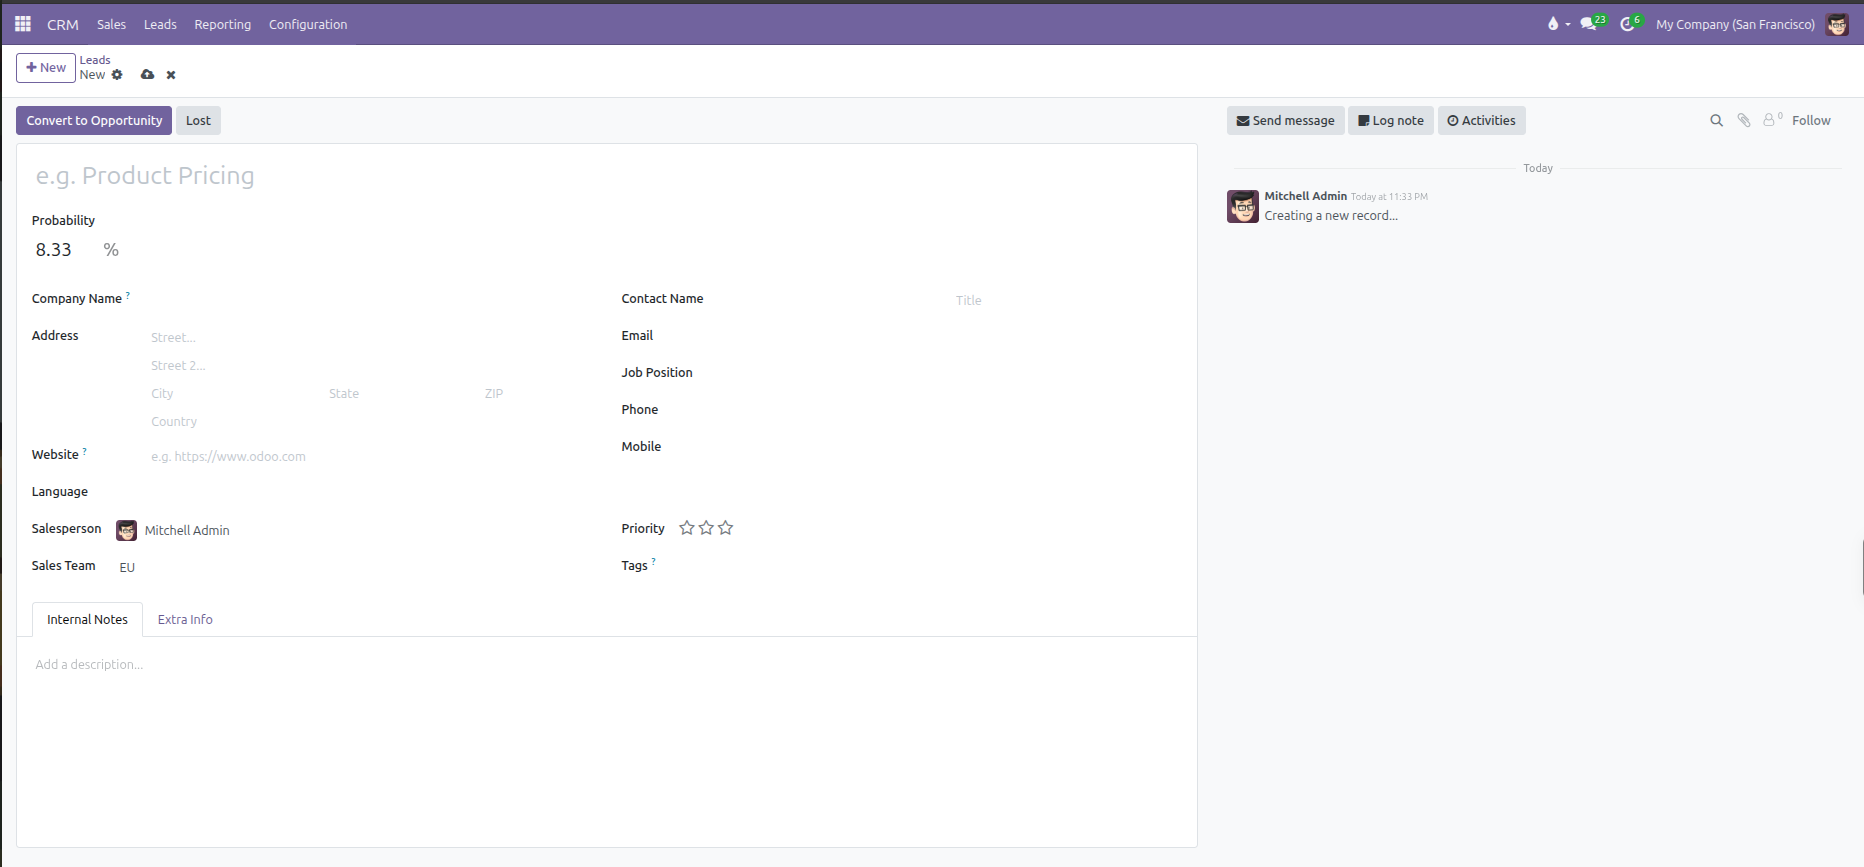This screenshot has width=1864, height=867.
Task: Open the Configuration menu
Action: click(308, 24)
